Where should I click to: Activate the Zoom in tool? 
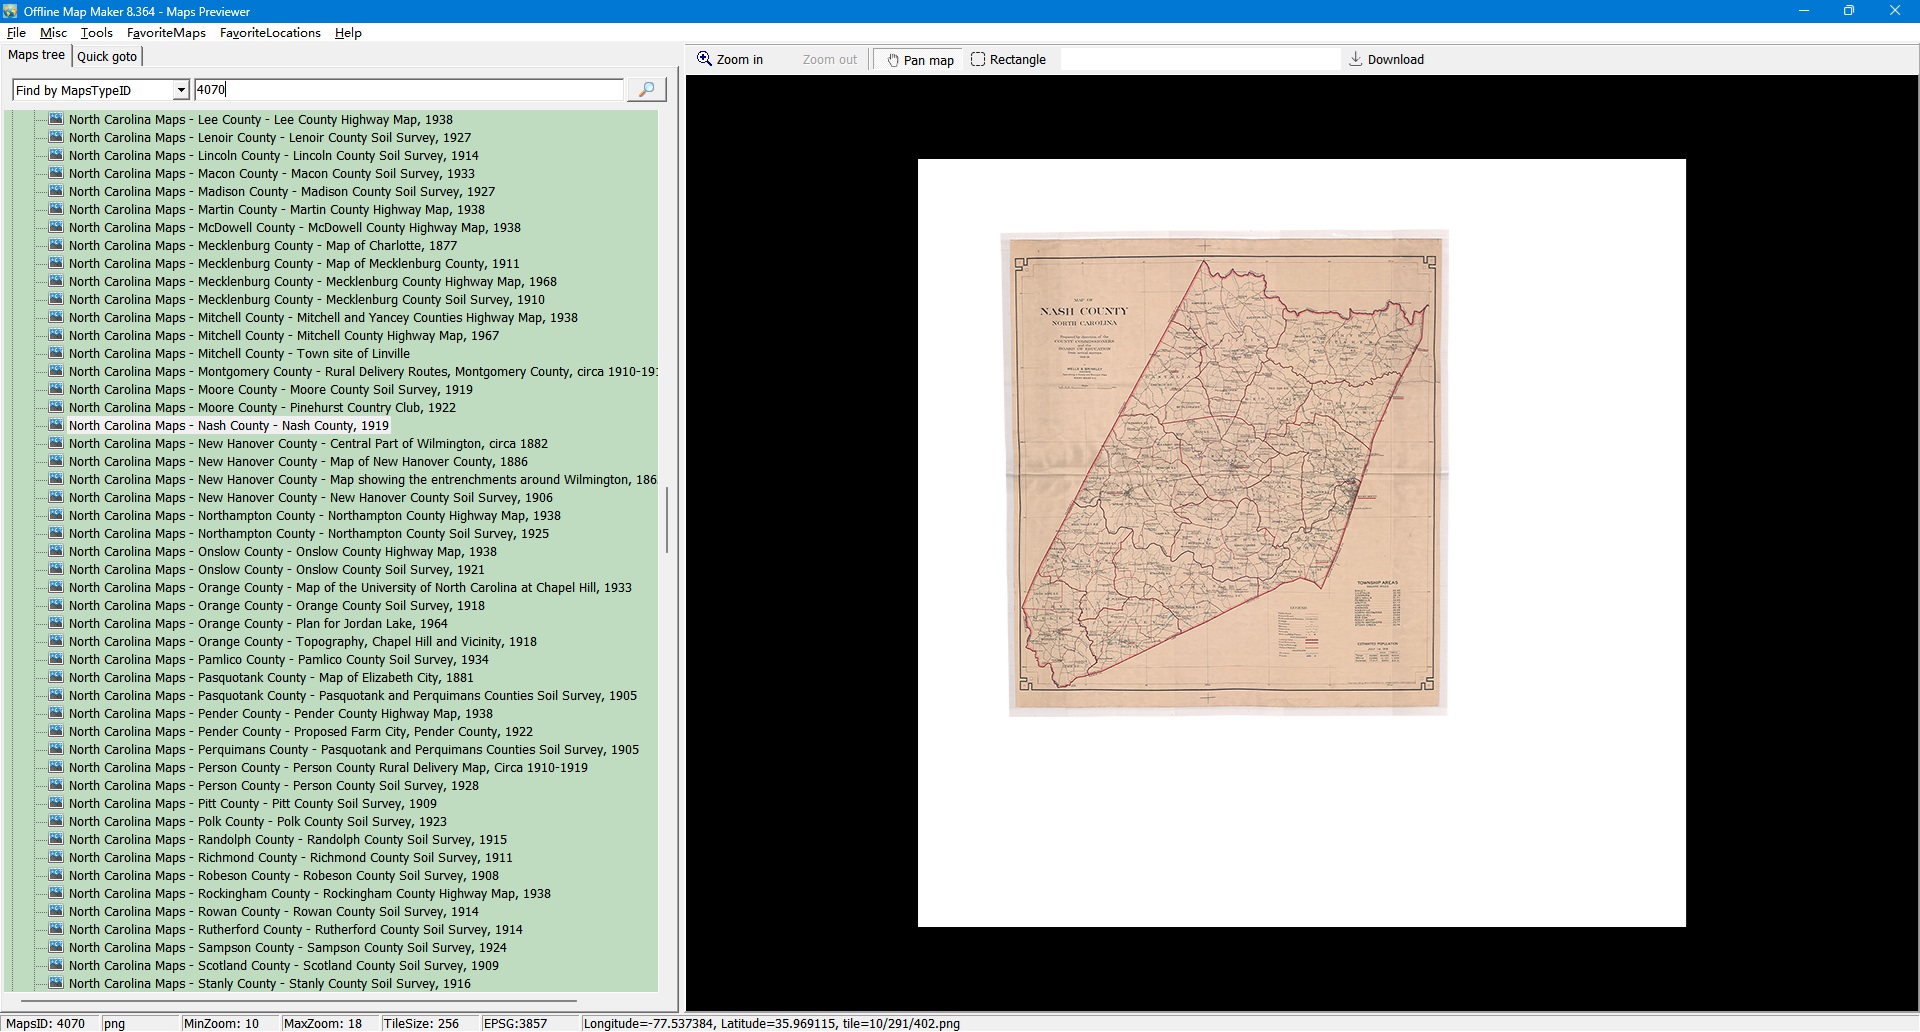(730, 60)
